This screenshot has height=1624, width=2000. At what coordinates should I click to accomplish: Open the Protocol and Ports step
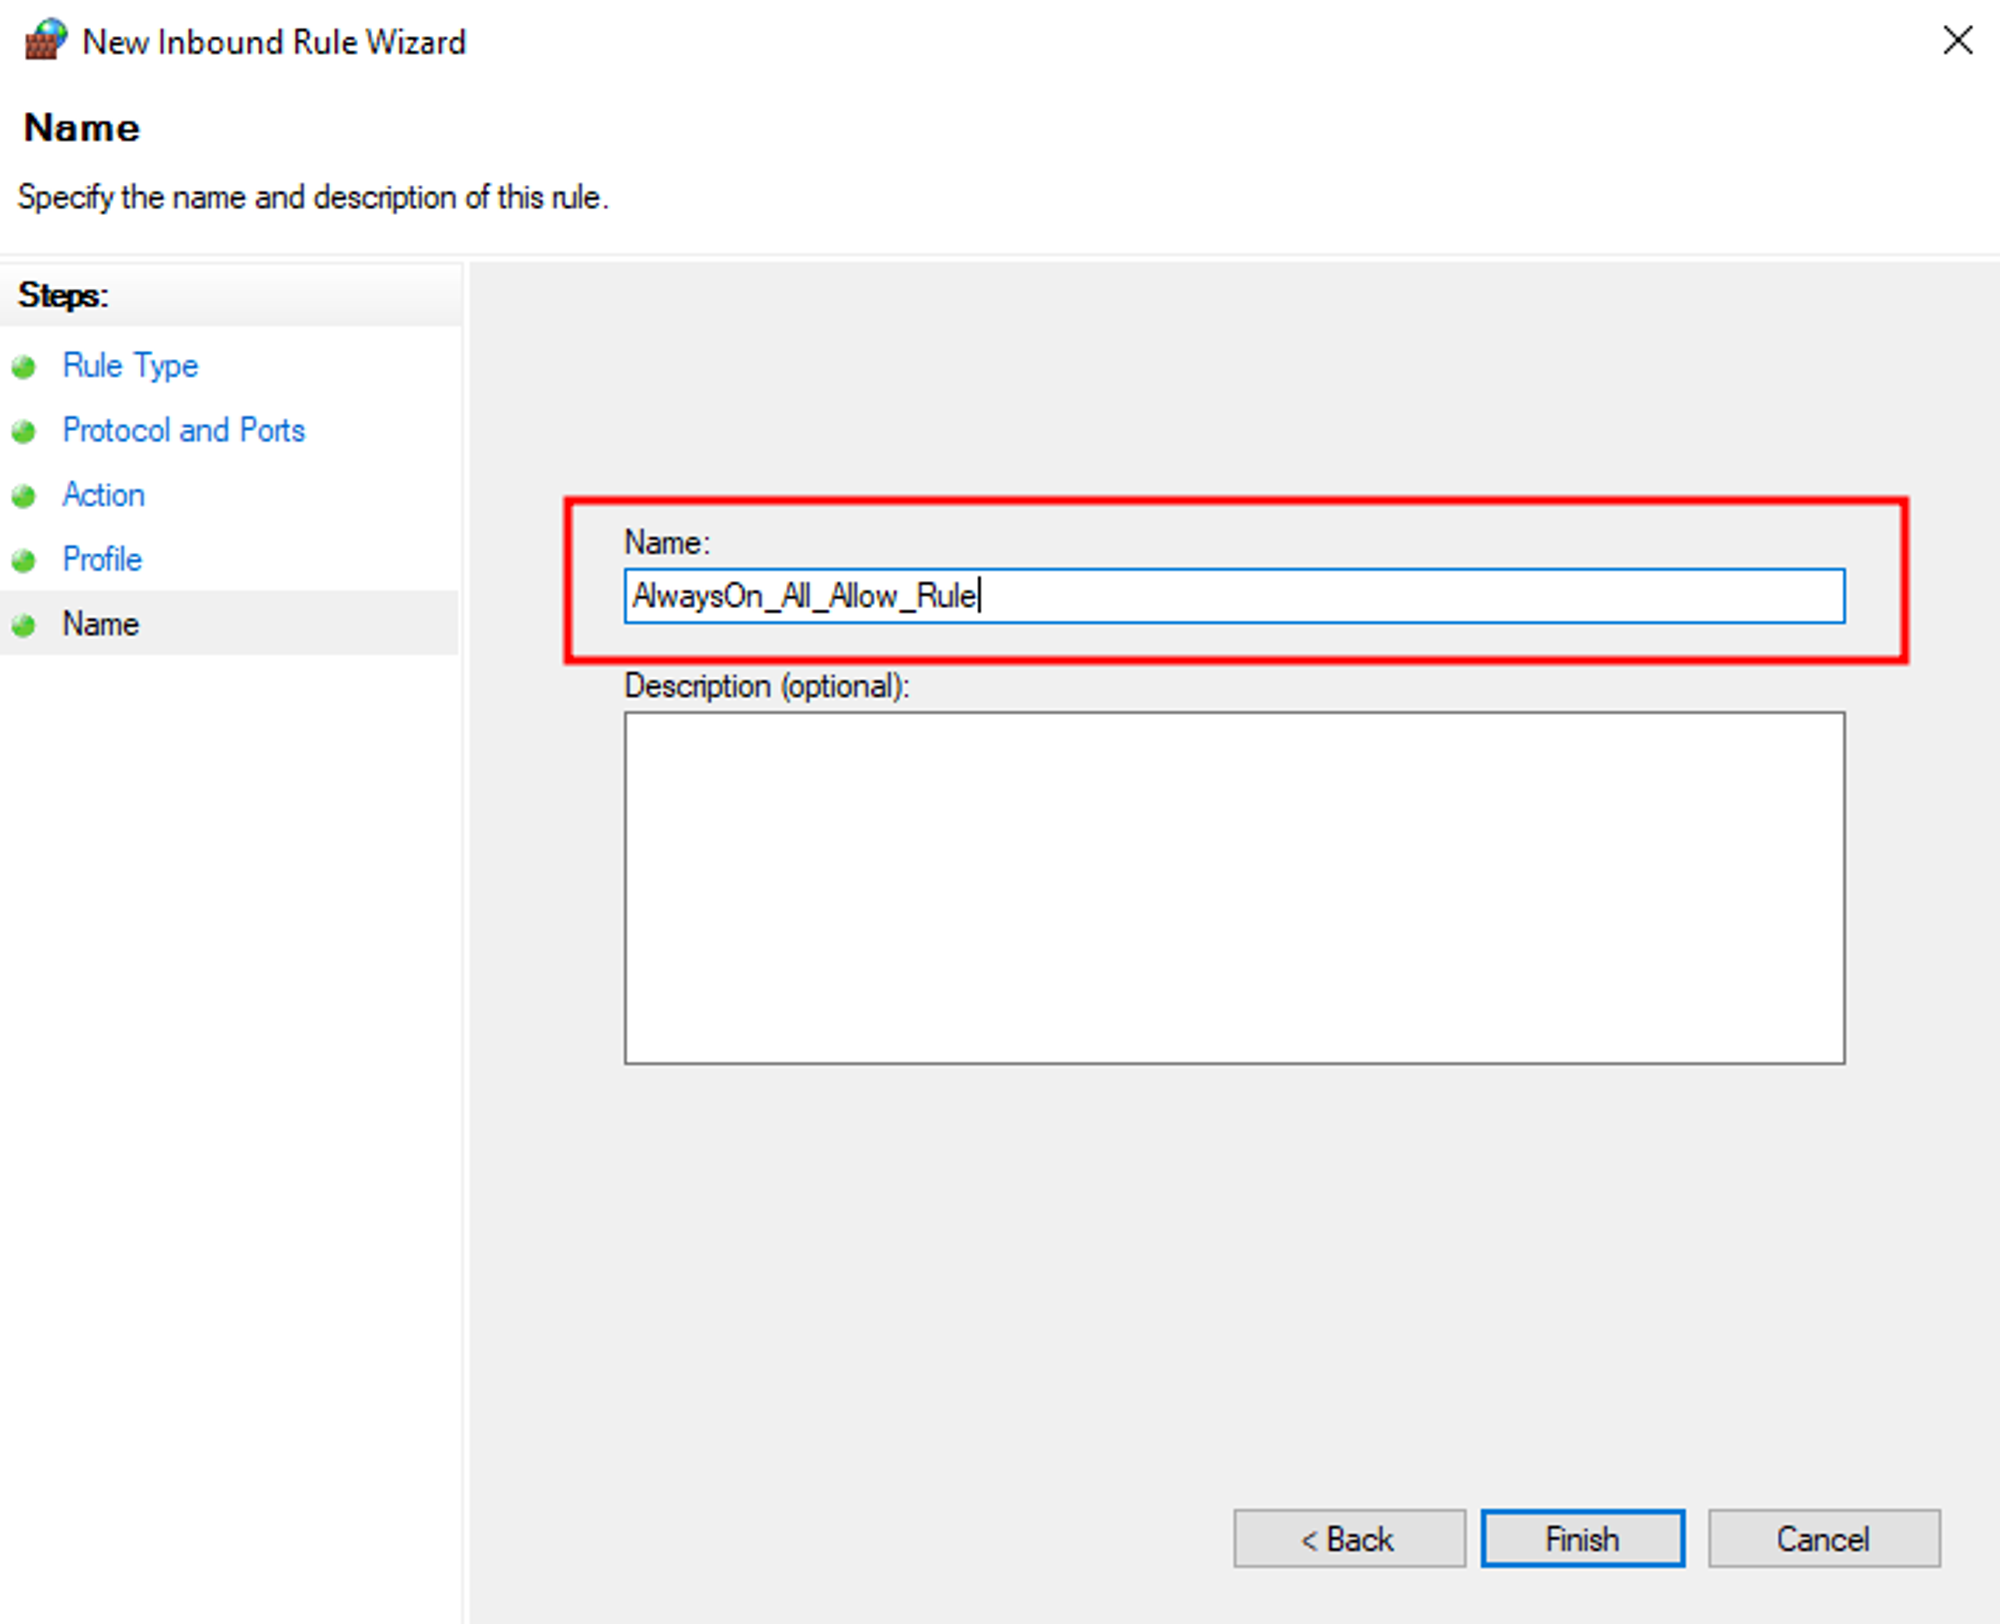pyautogui.click(x=183, y=430)
